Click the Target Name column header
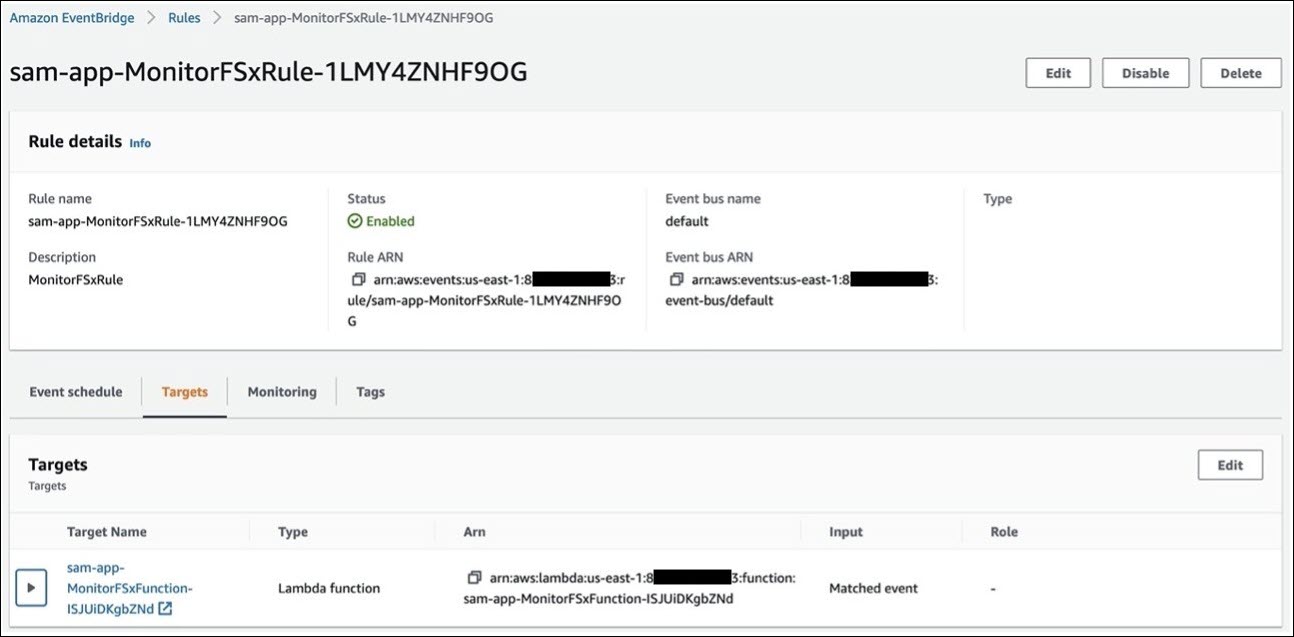 107,532
